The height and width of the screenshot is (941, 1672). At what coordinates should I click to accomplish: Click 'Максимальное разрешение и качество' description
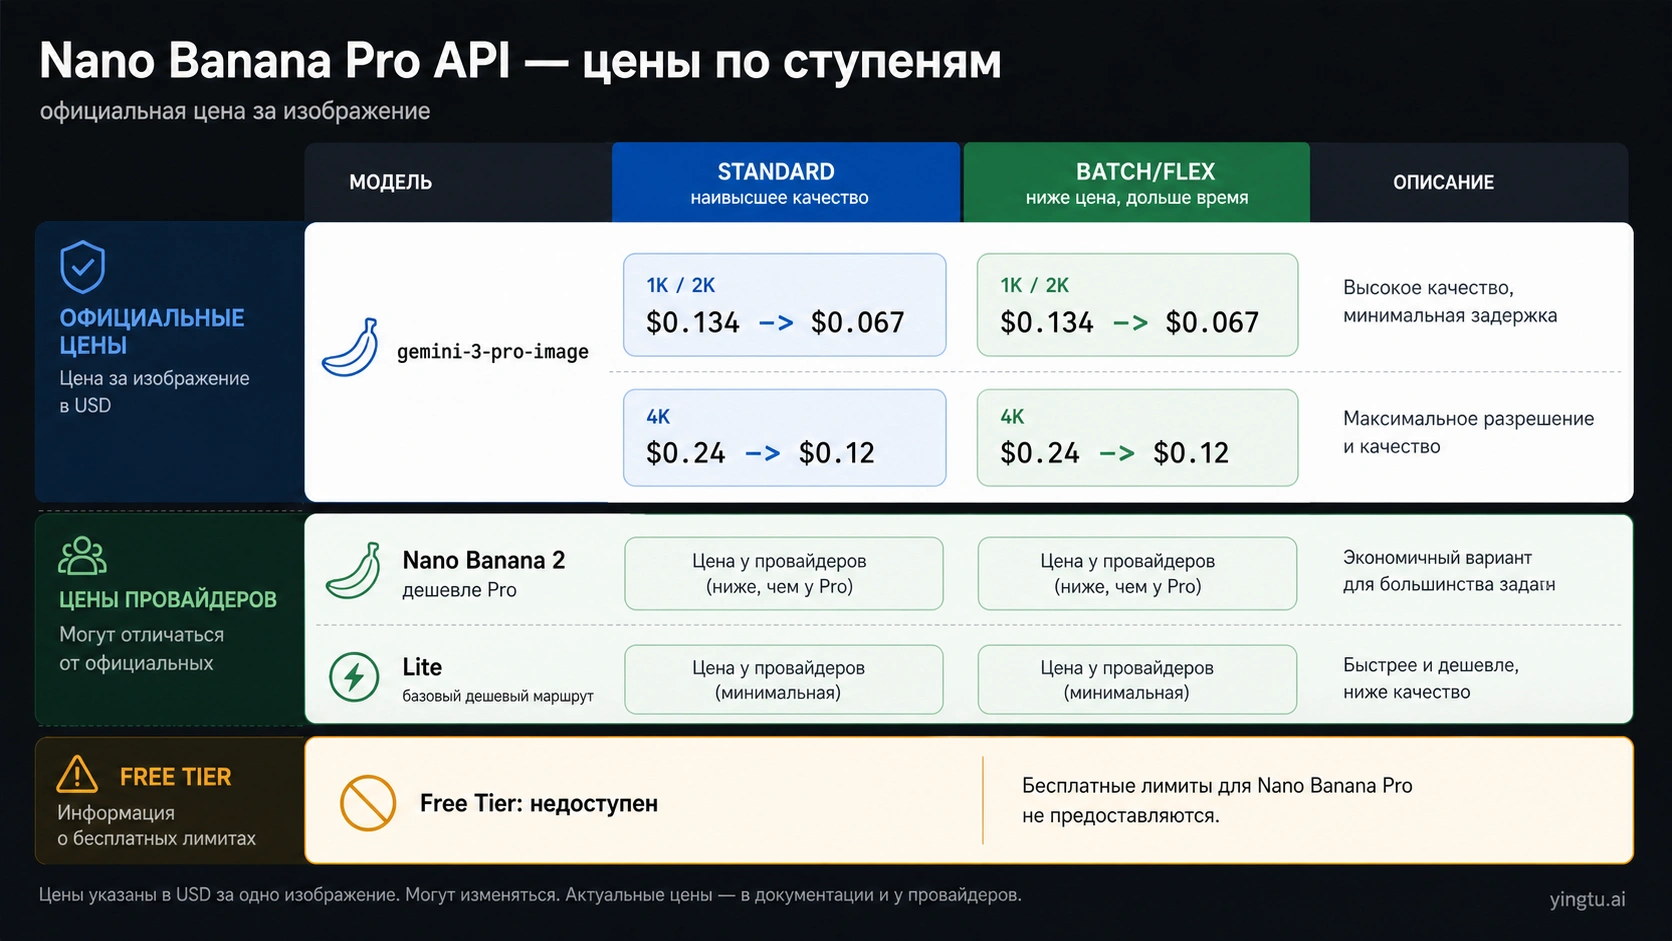[1468, 432]
